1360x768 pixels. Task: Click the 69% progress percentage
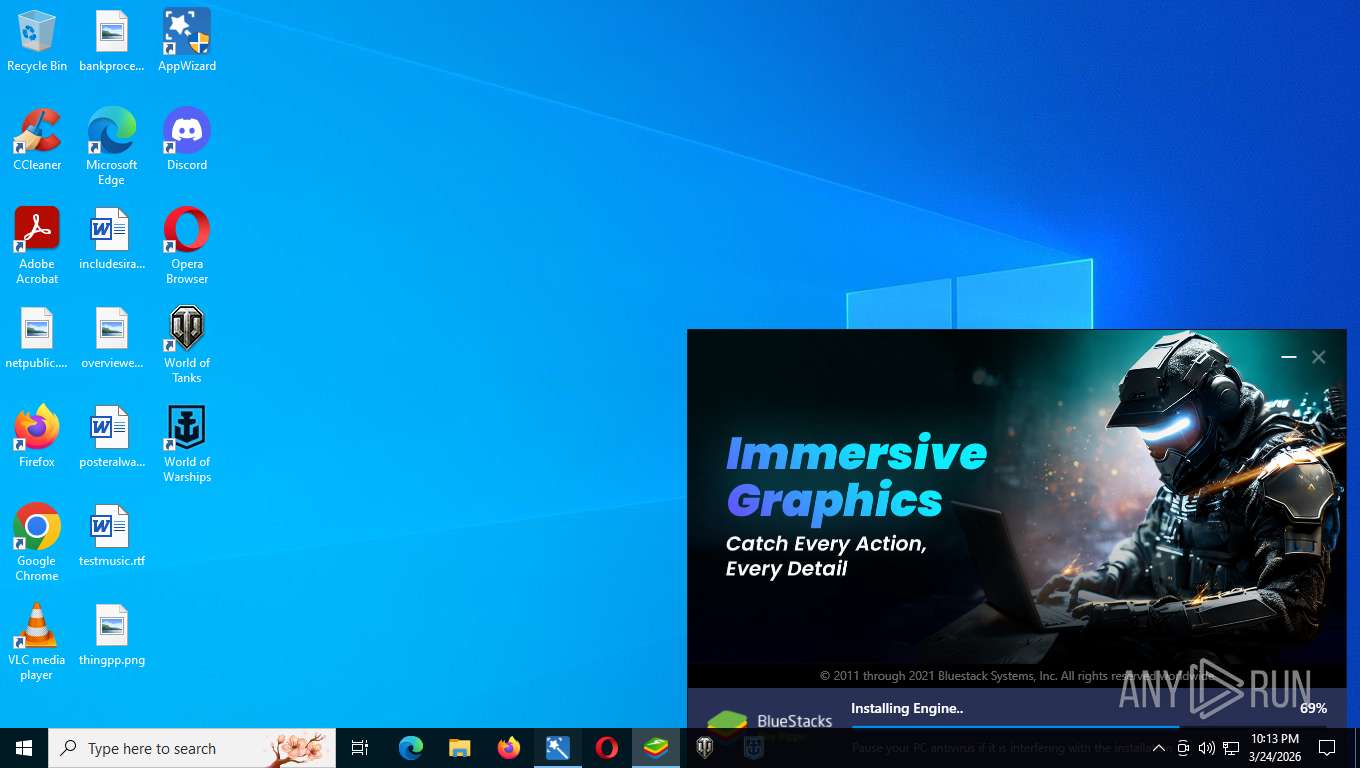click(1314, 708)
